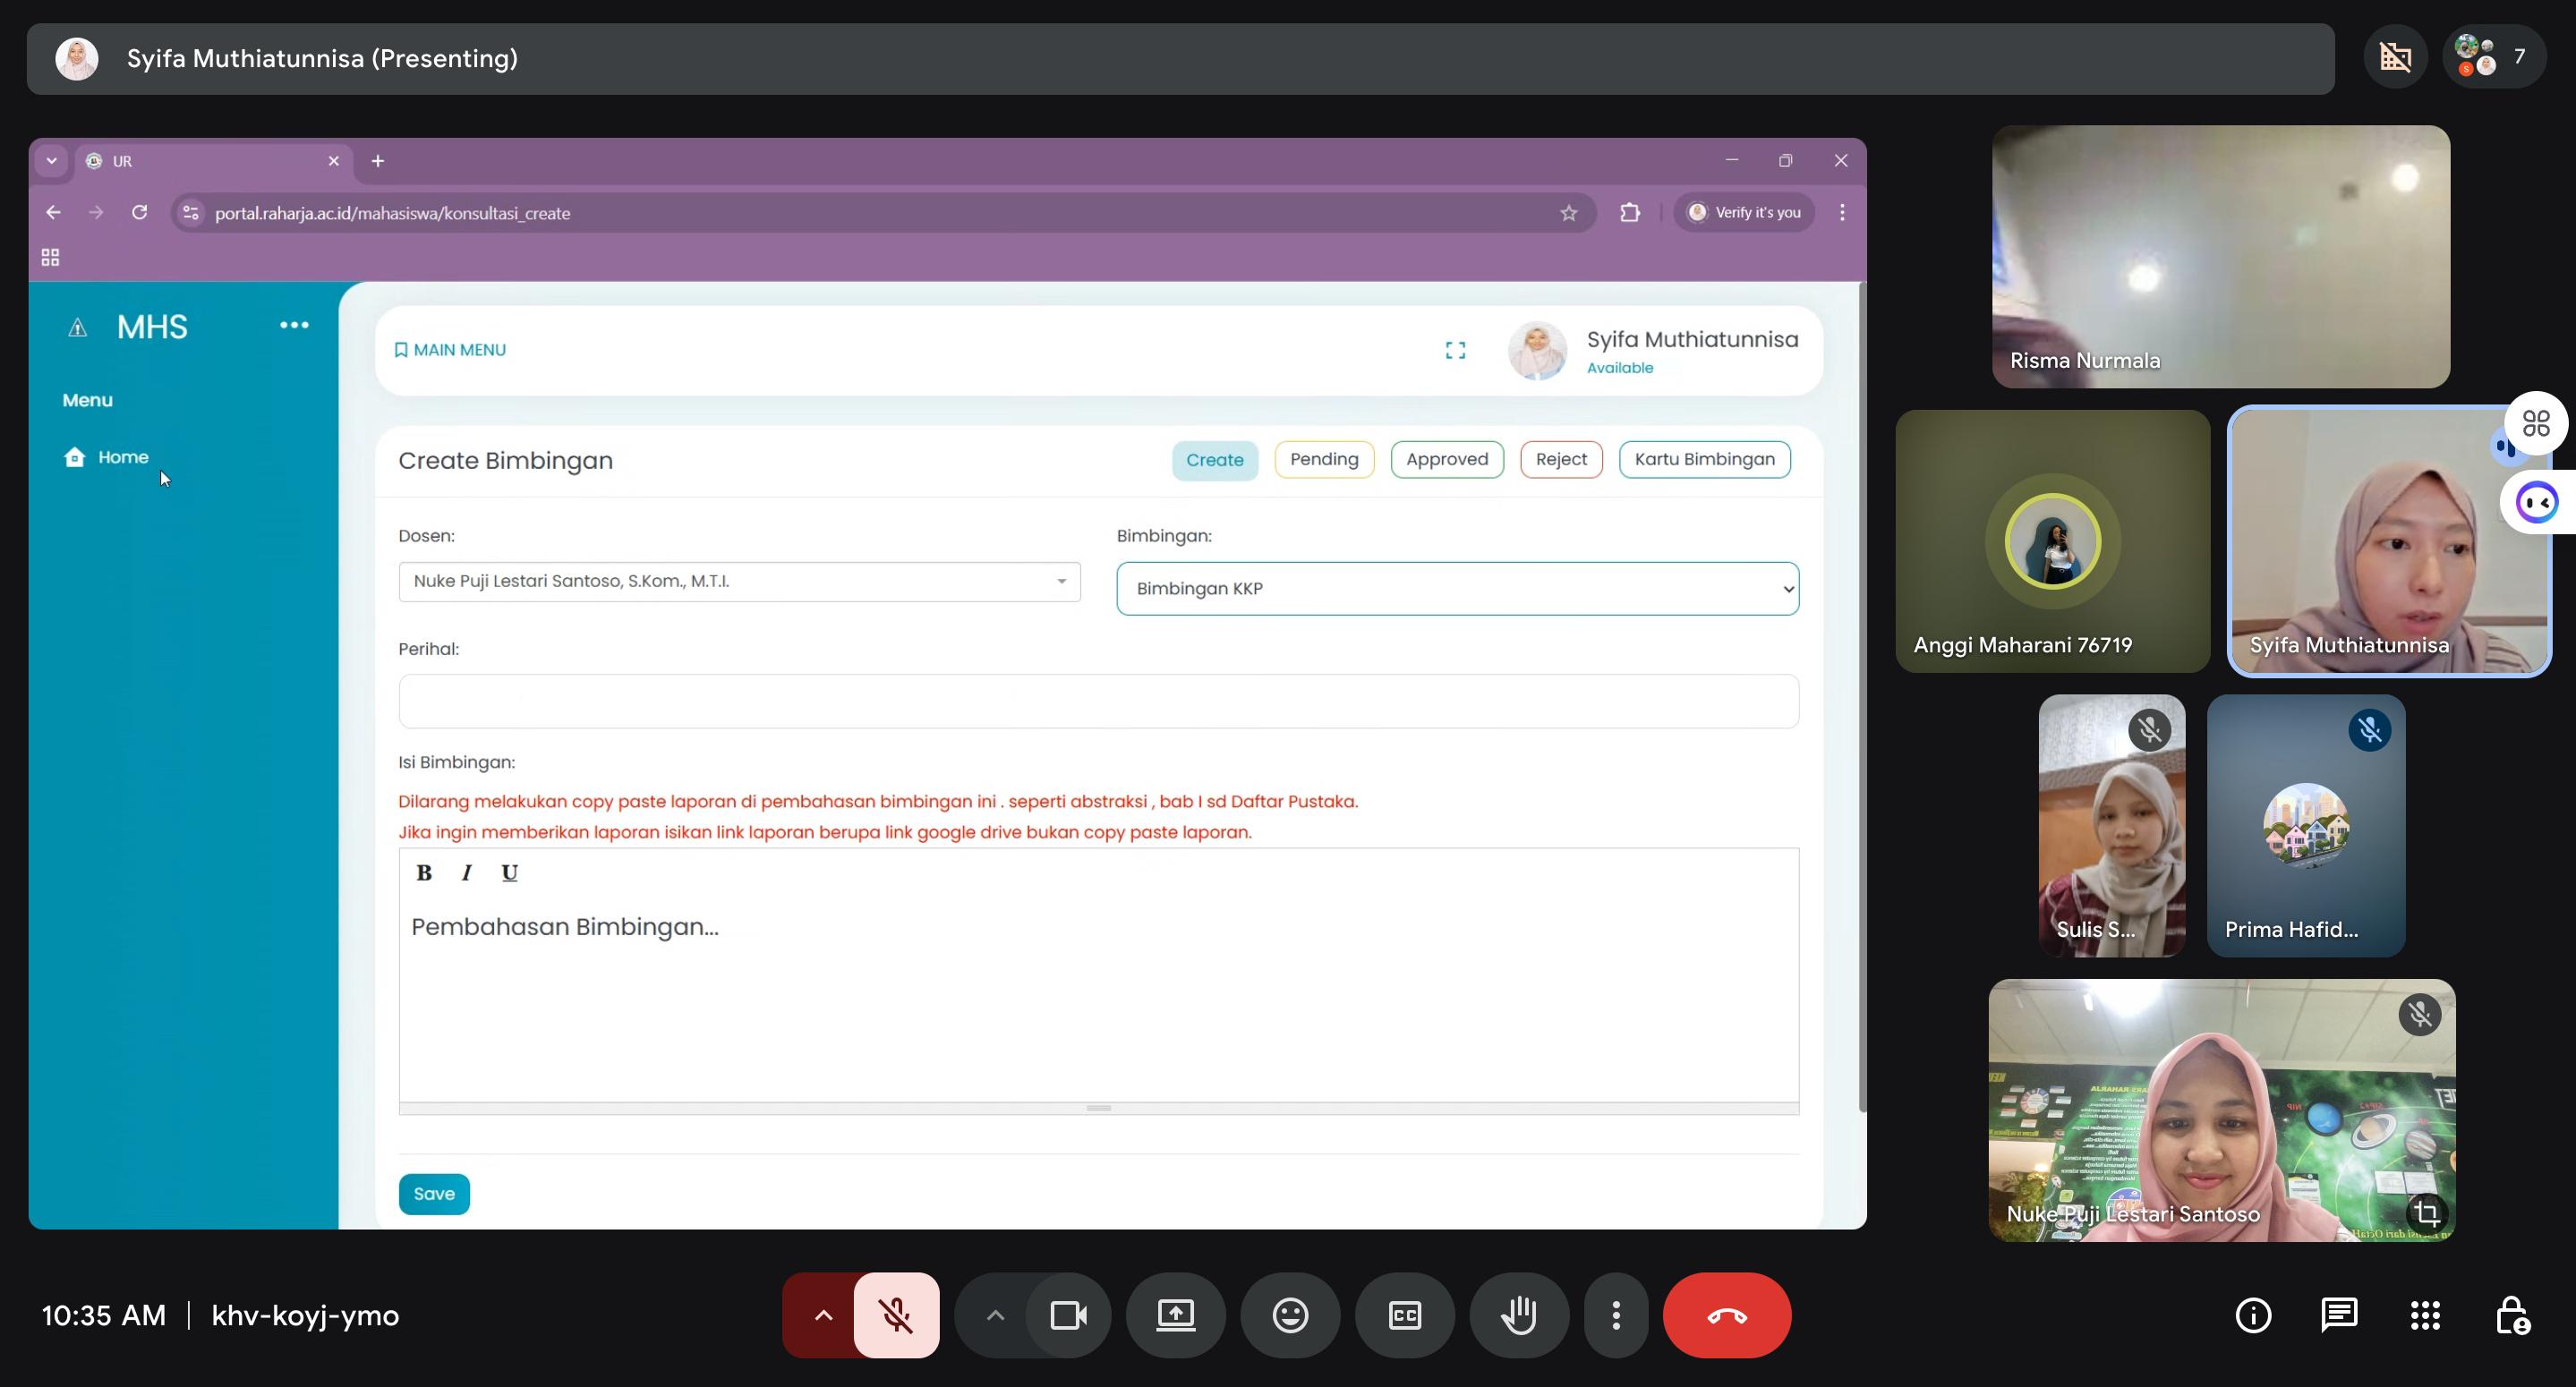
Task: Toggle the camera on or off
Action: [x=1068, y=1315]
